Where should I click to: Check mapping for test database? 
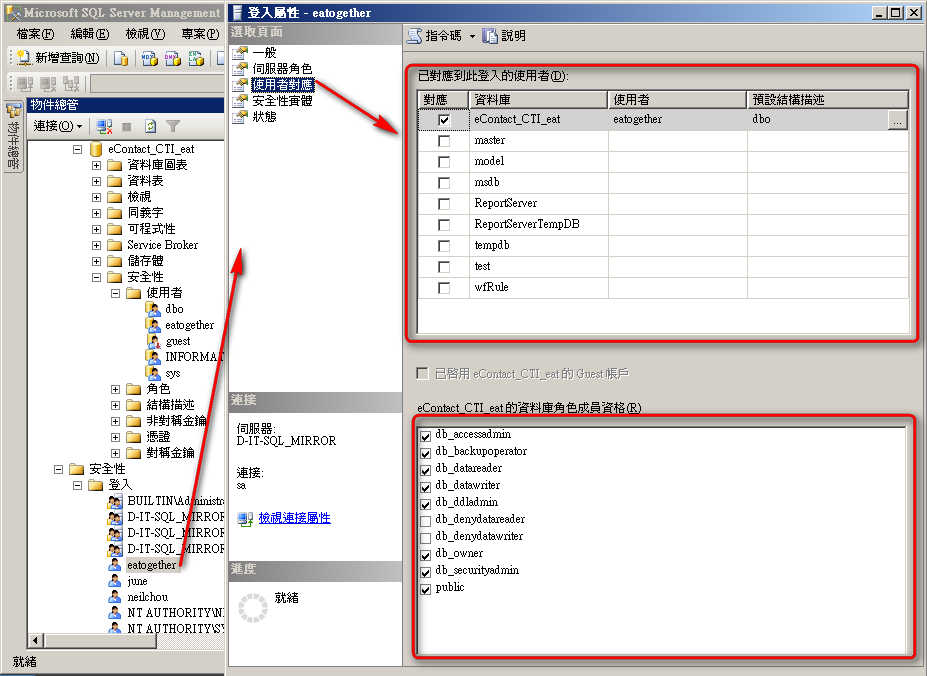(444, 267)
